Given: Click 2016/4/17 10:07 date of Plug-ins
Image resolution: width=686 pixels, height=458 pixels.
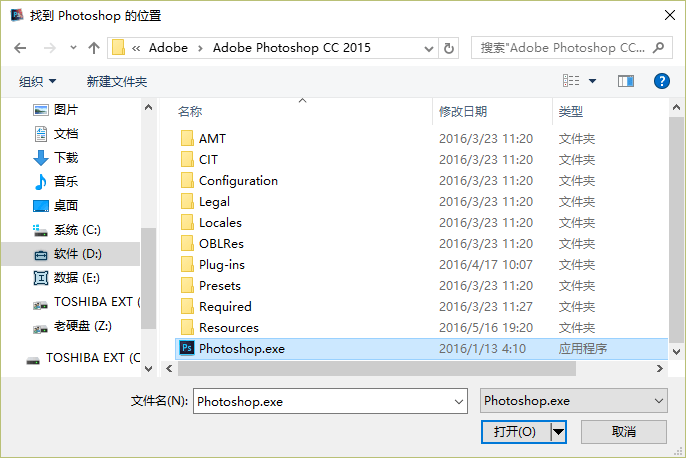Looking at the screenshot, I should coord(486,265).
